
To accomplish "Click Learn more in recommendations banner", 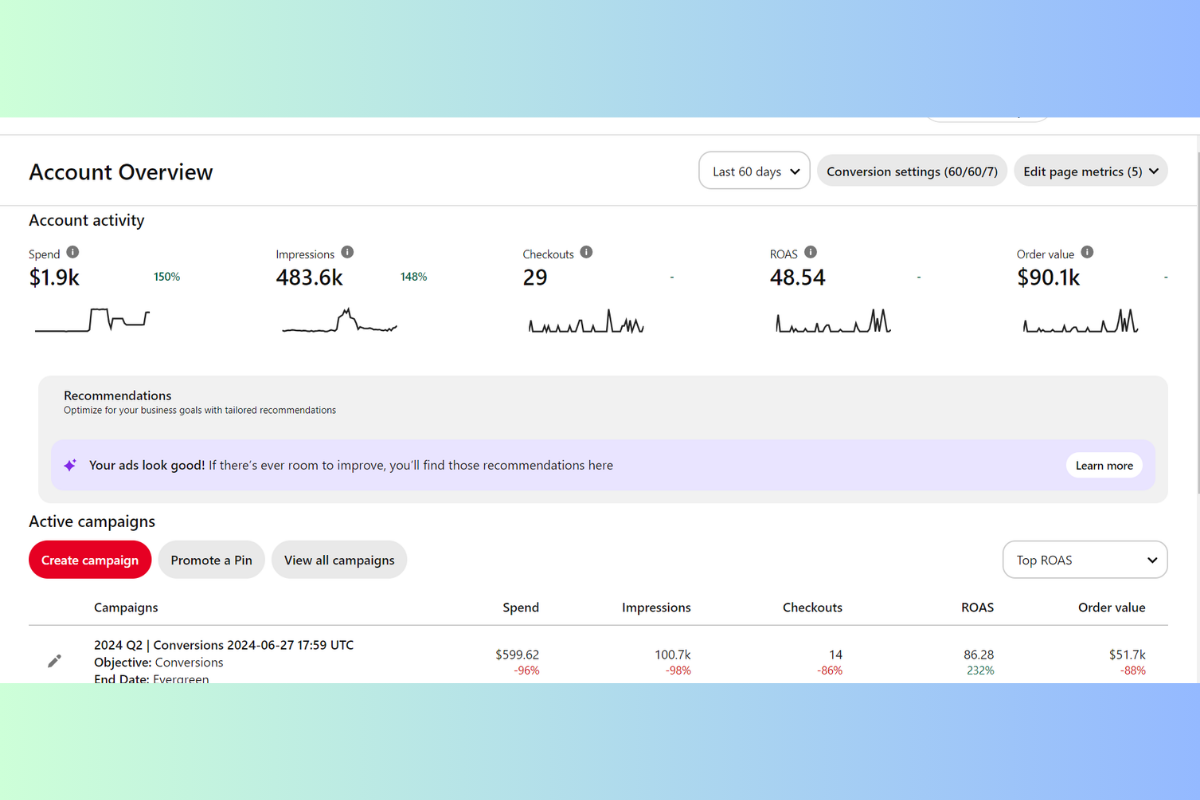I will pyautogui.click(x=1104, y=465).
